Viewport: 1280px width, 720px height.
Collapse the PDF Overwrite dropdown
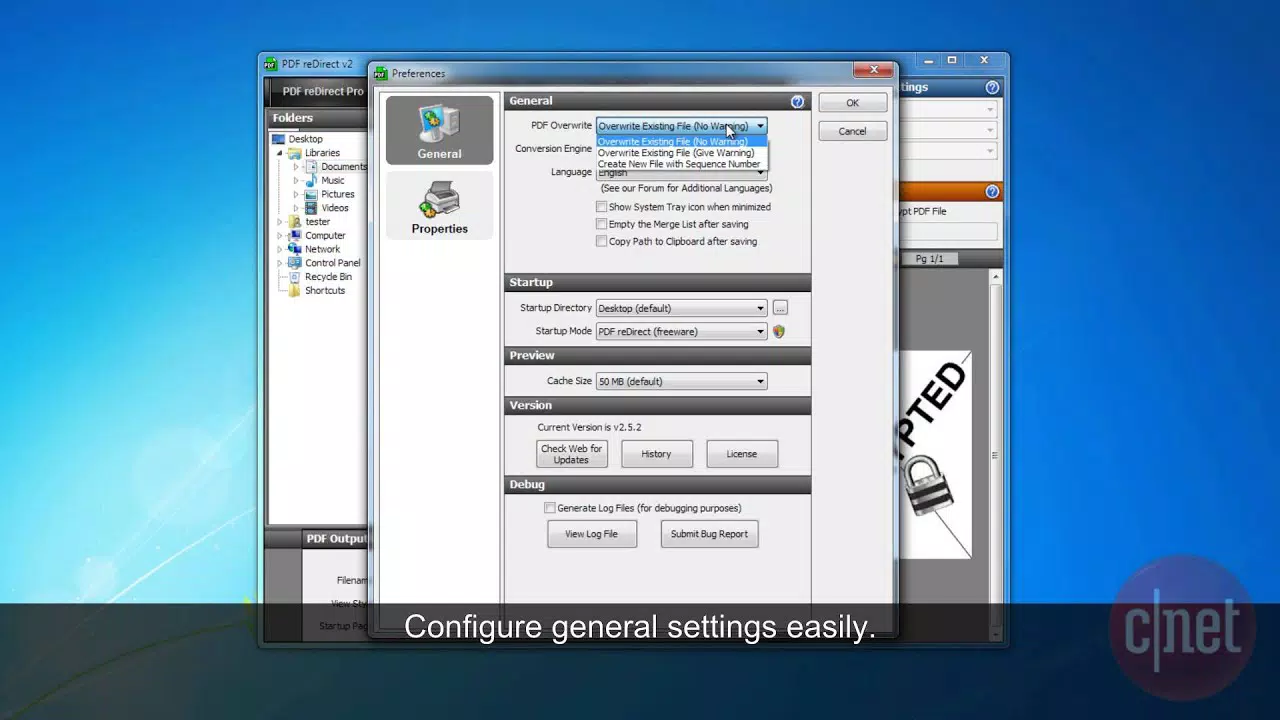coord(760,126)
